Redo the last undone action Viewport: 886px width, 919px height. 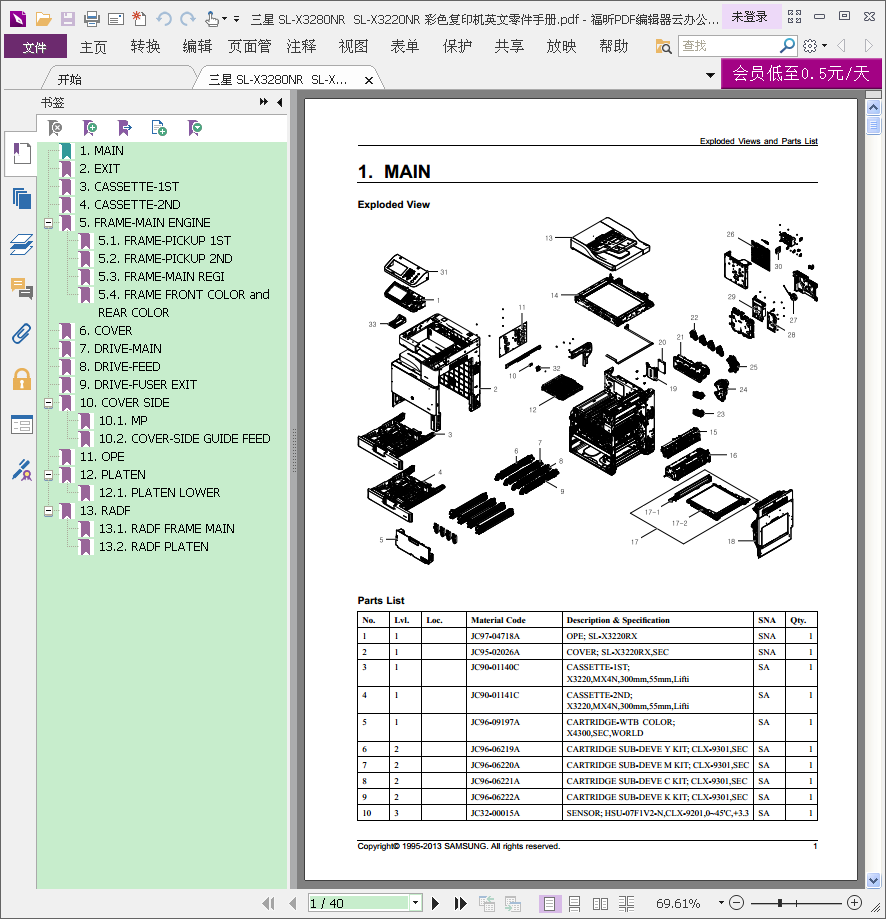[188, 19]
